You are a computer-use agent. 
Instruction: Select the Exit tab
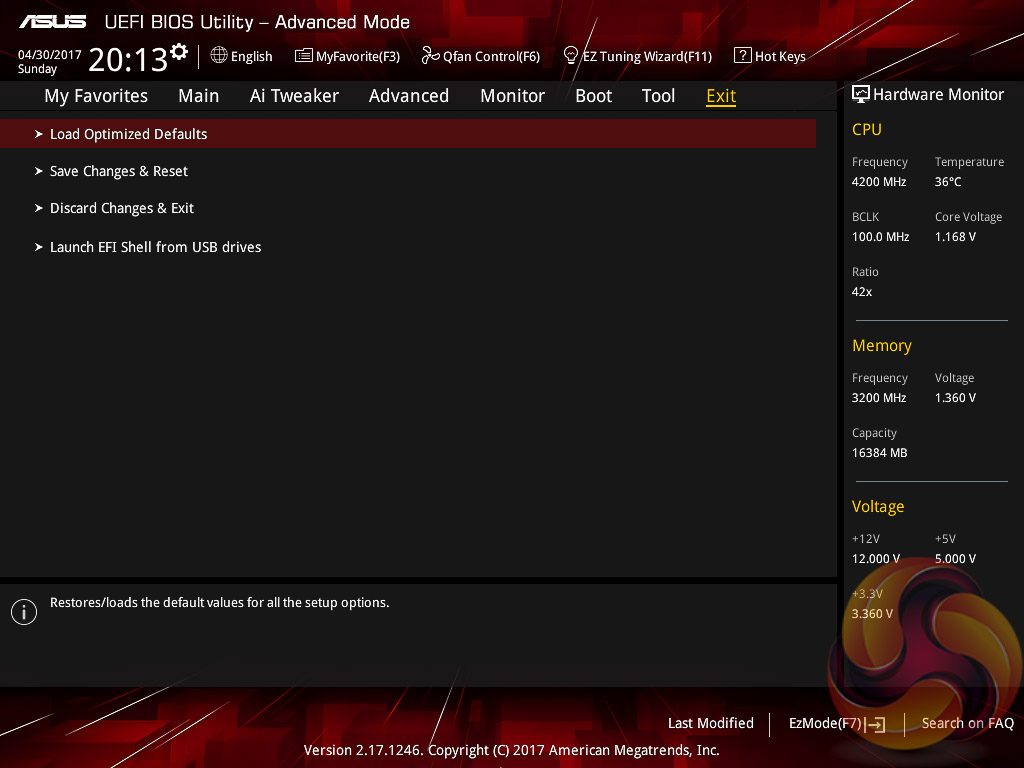[x=721, y=96]
